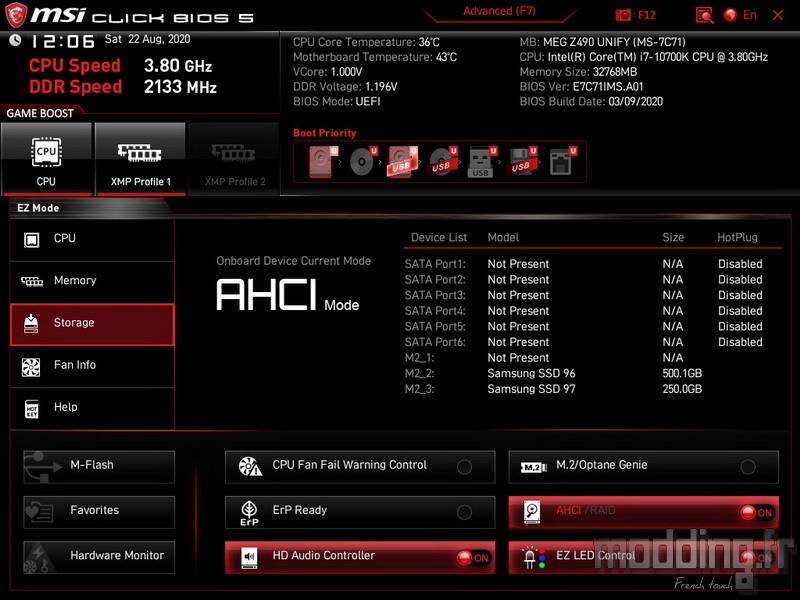Viewport: 800px width, 600px height.
Task: Click the clock icon next to 12:06
Action: (x=15, y=40)
